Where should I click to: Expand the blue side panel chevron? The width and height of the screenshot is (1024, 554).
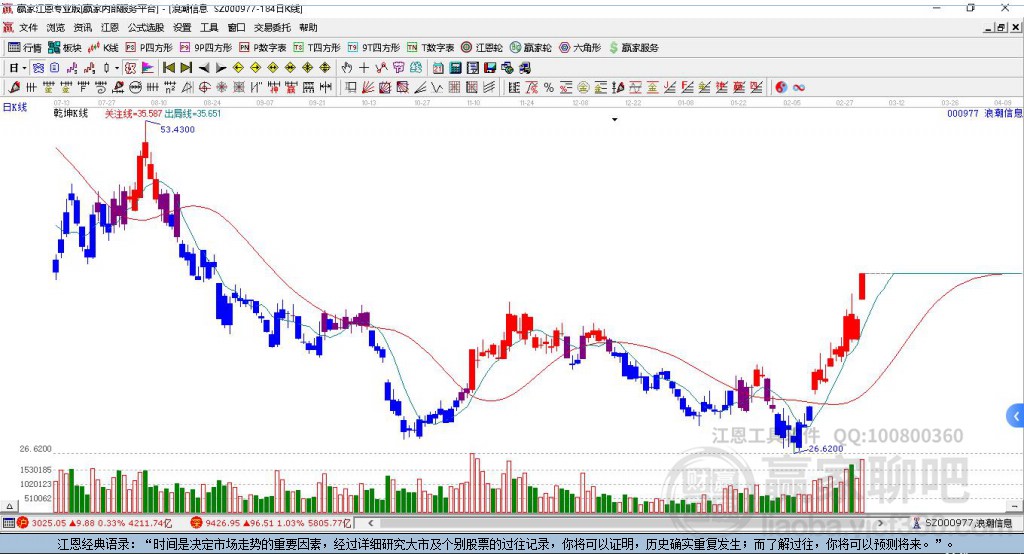[x=1016, y=416]
